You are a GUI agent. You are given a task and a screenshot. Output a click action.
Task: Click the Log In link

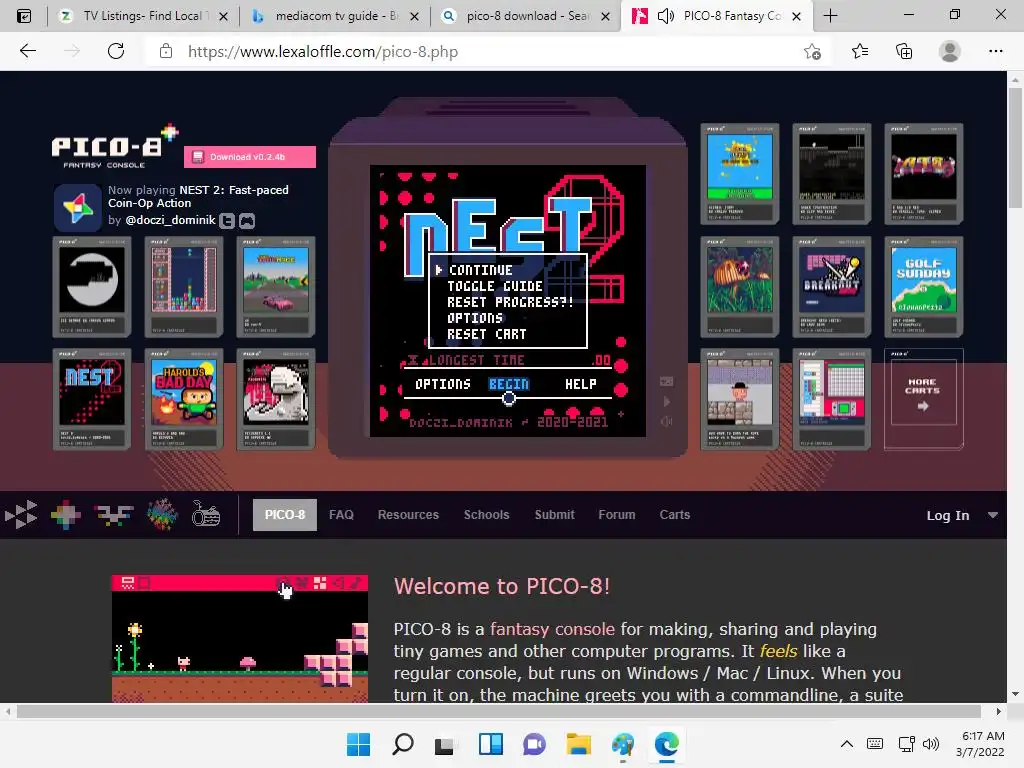pyautogui.click(x=948, y=515)
